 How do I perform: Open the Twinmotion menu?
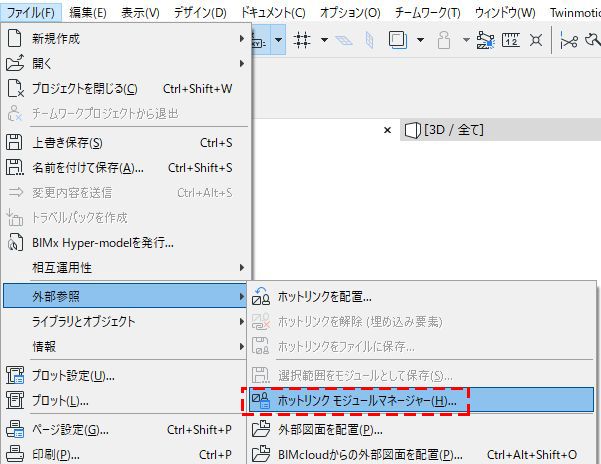[574, 13]
